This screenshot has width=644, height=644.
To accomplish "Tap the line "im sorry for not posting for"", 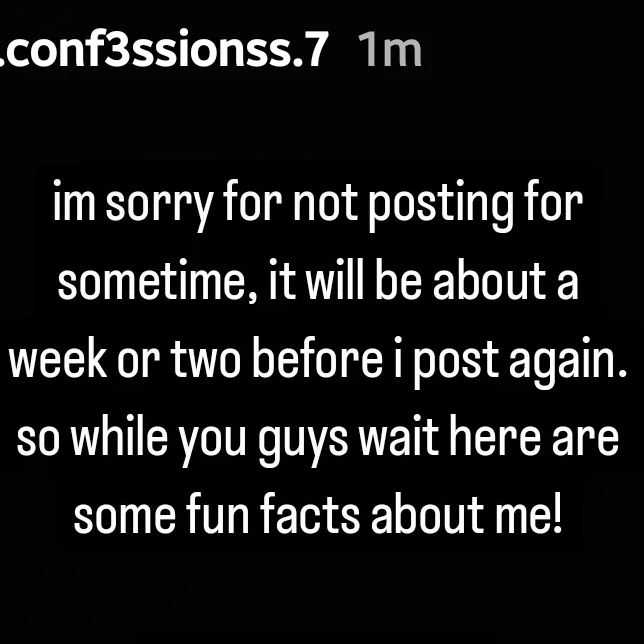I will [318, 207].
